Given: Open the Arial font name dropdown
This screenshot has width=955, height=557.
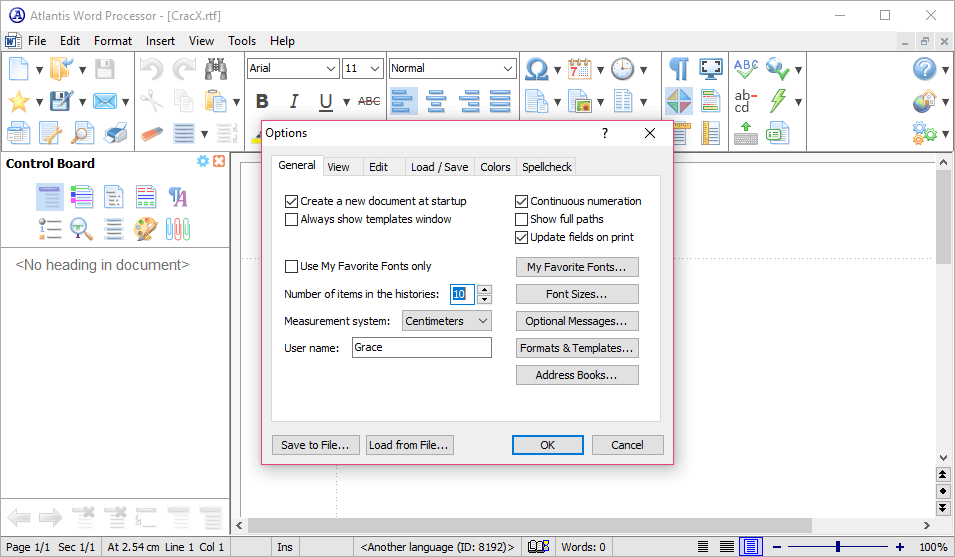Looking at the screenshot, I should click(x=331, y=69).
